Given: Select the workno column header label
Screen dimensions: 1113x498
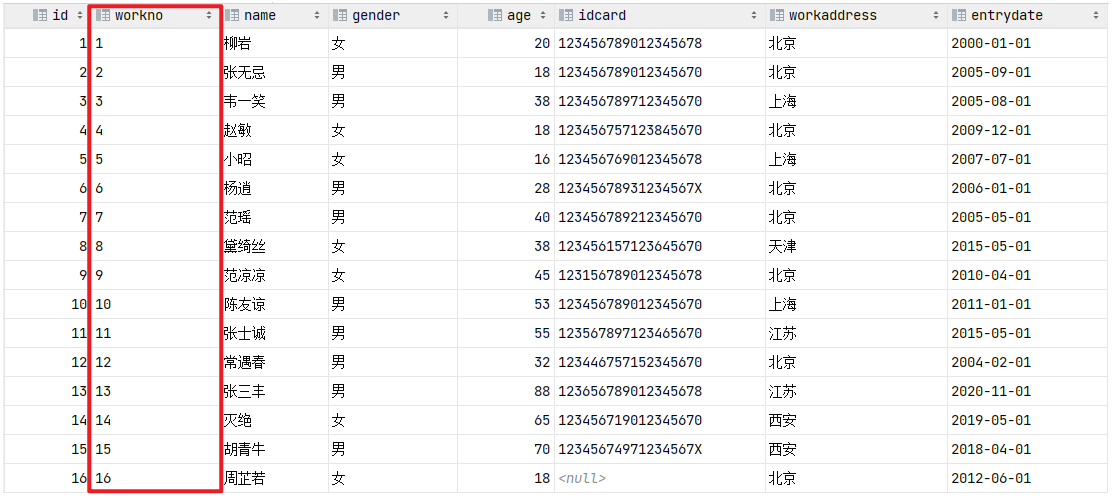Looking at the screenshot, I should pyautogui.click(x=138, y=15).
